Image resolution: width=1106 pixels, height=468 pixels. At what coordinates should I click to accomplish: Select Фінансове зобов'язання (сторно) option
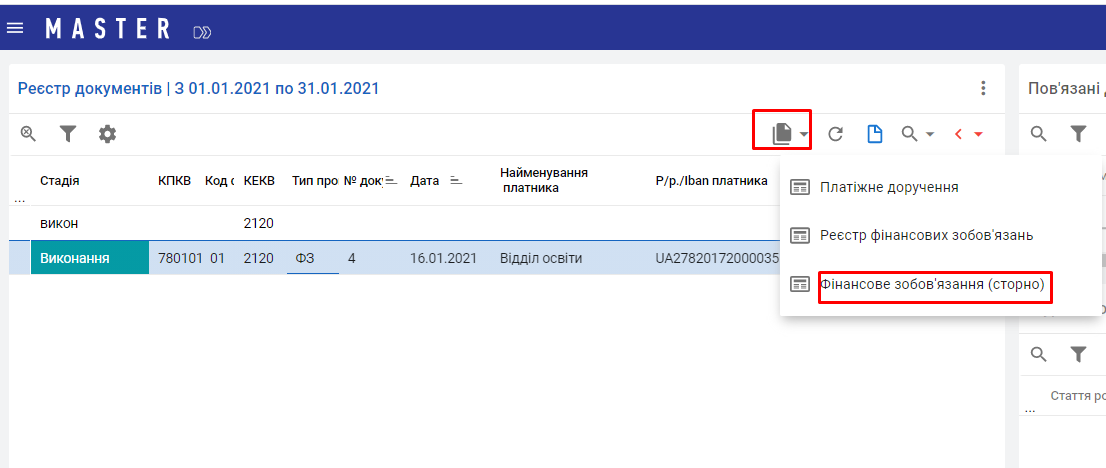tap(932, 285)
